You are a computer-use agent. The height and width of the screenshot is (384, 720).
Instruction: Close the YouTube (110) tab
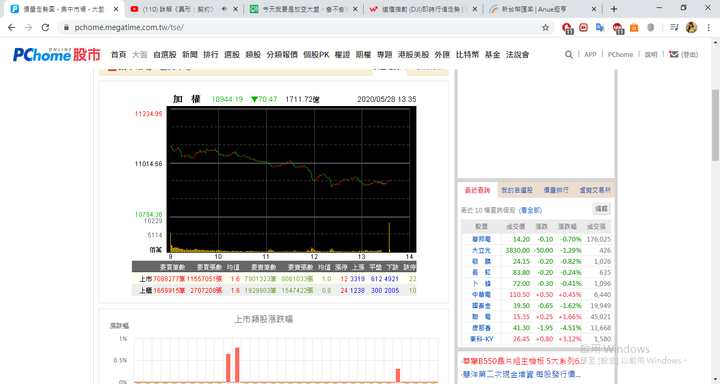click(236, 9)
